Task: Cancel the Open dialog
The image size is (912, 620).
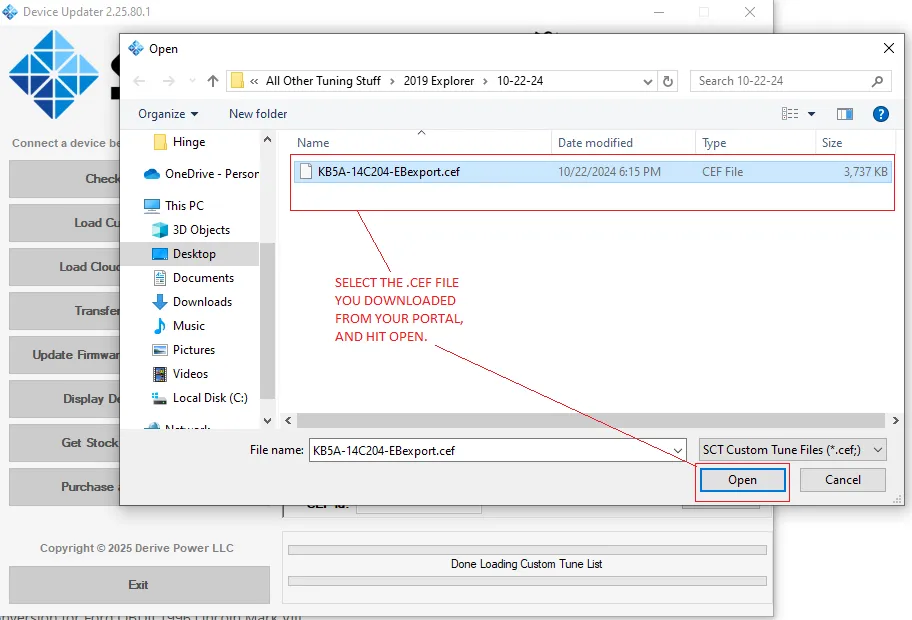Action: click(x=843, y=480)
